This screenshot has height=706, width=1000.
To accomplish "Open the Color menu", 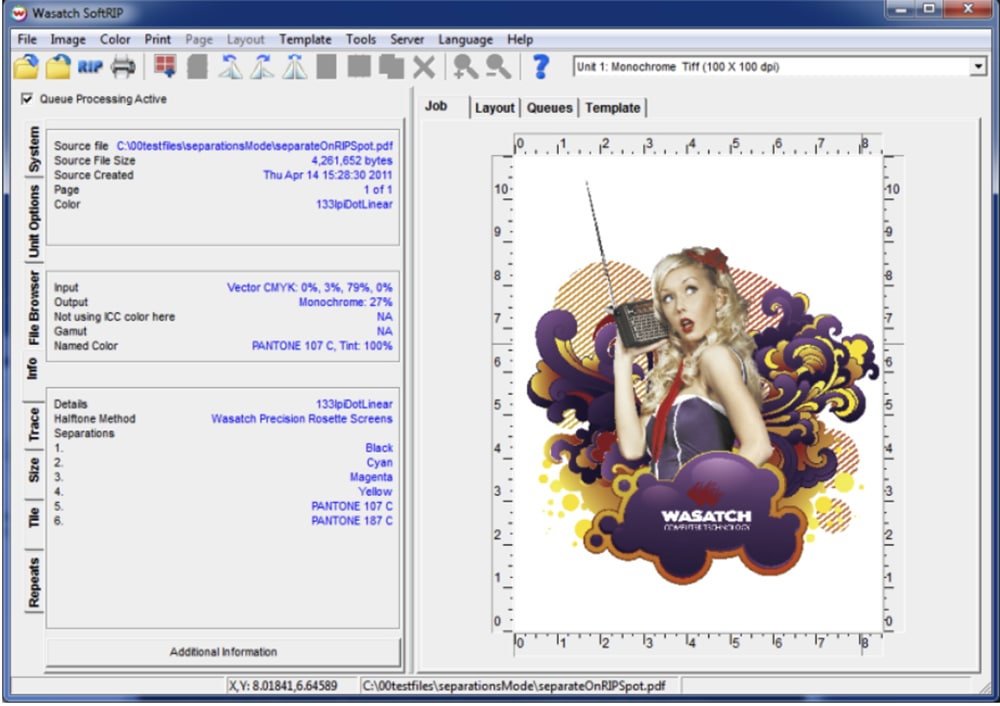I will click(x=115, y=39).
